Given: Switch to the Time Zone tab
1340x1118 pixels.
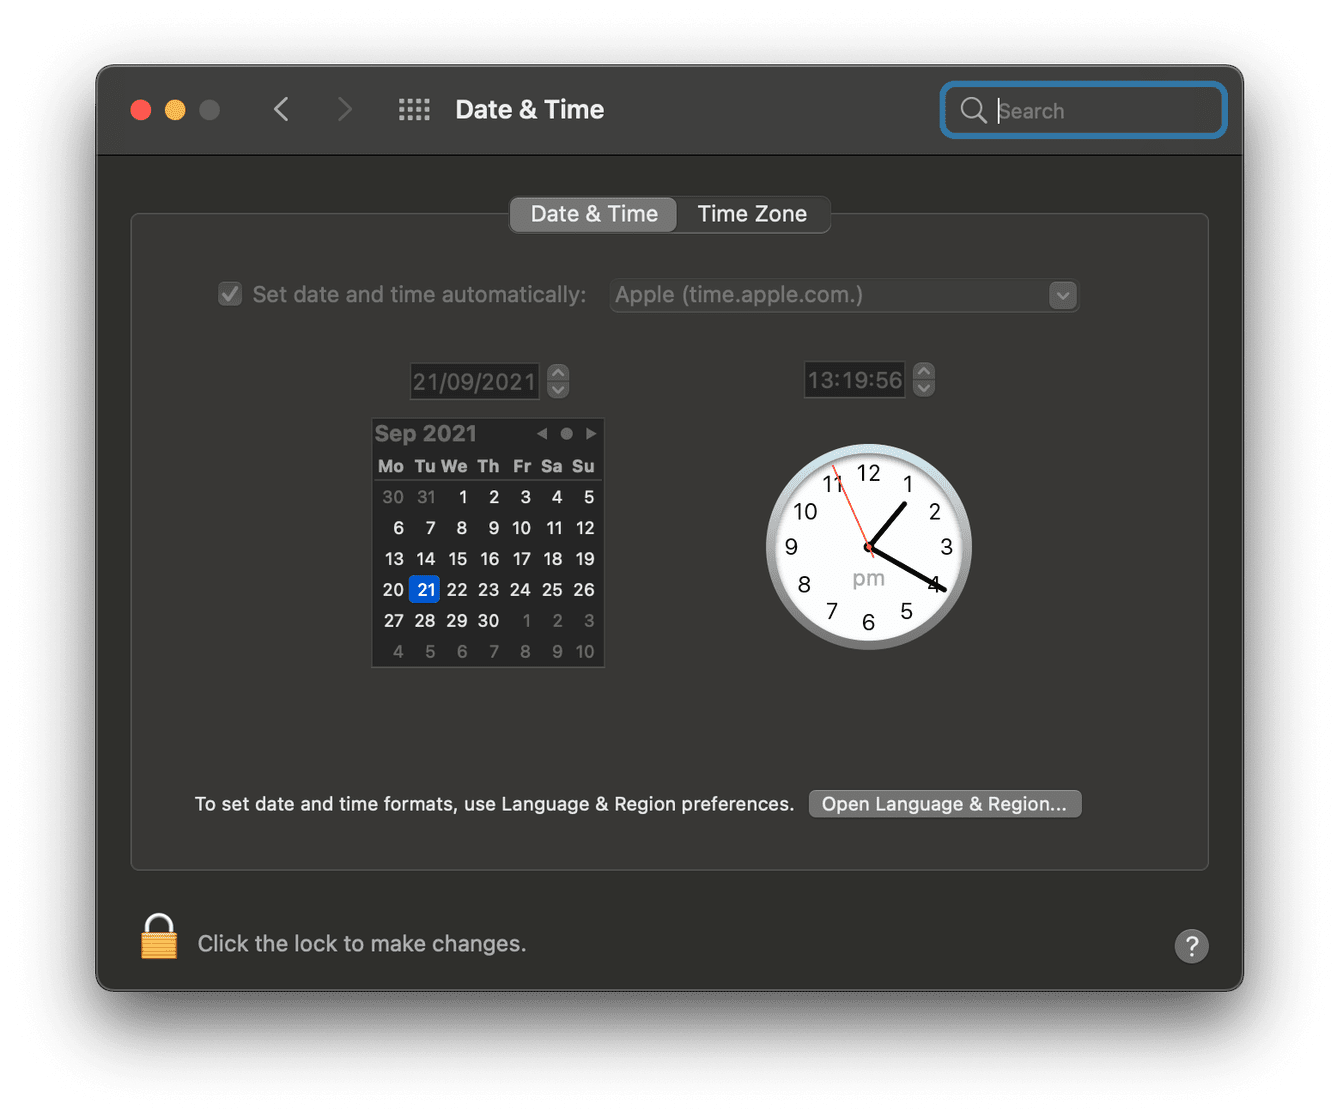Looking at the screenshot, I should [752, 213].
